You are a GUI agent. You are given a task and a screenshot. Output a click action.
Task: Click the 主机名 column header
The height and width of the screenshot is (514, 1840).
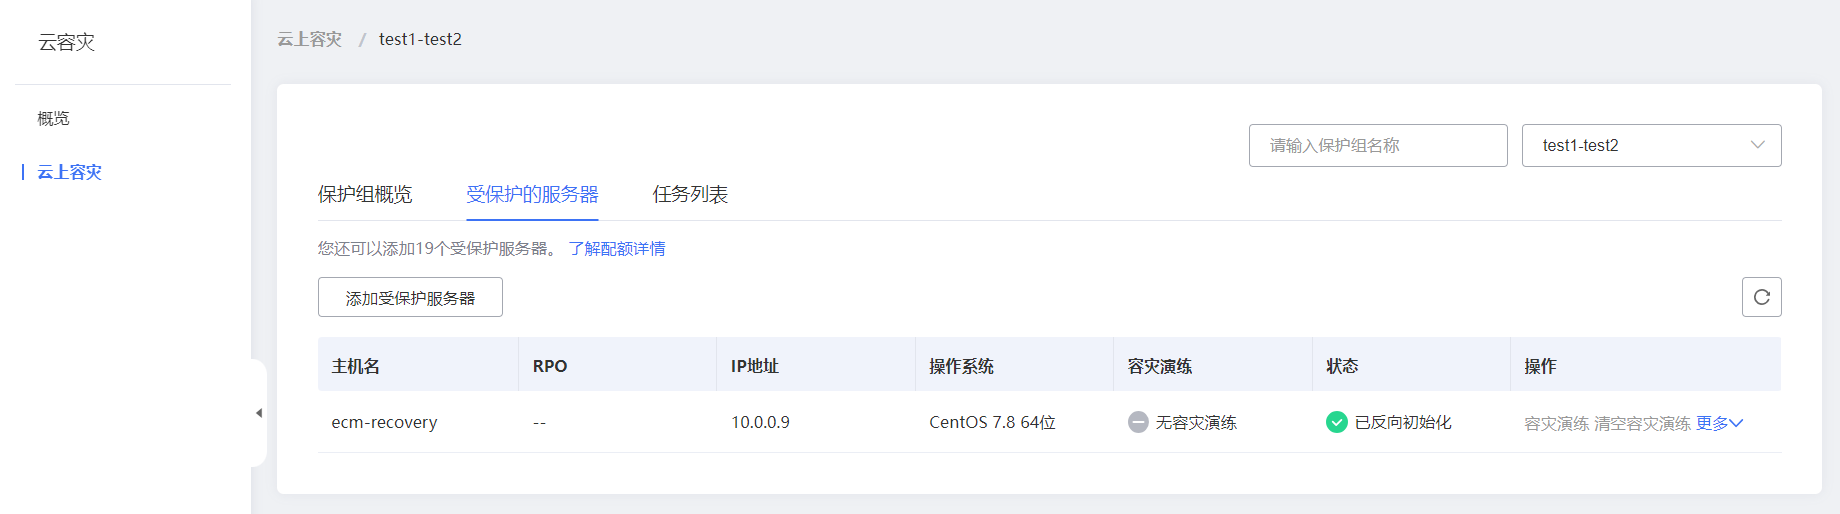pyautogui.click(x=356, y=366)
